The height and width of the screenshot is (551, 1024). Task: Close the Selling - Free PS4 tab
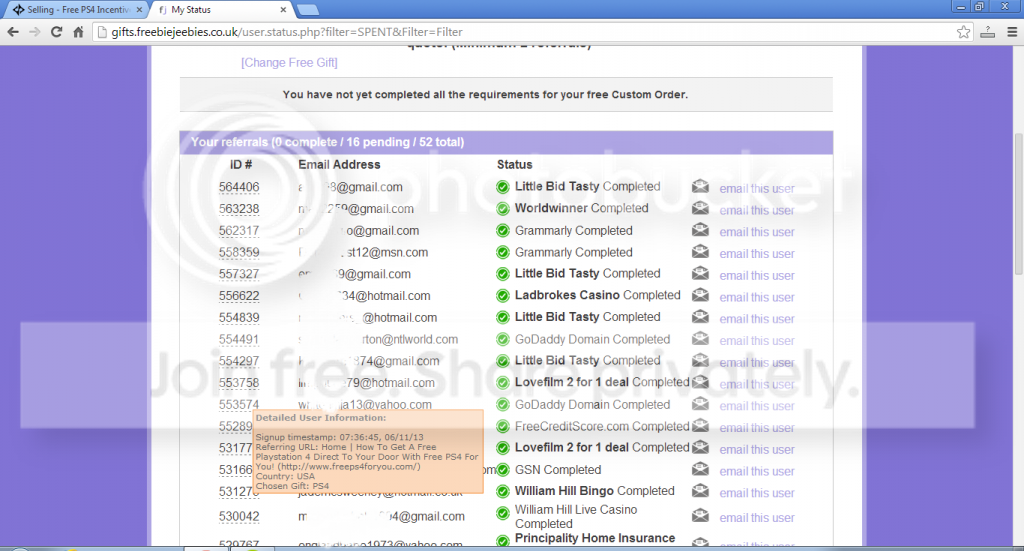[x=139, y=10]
